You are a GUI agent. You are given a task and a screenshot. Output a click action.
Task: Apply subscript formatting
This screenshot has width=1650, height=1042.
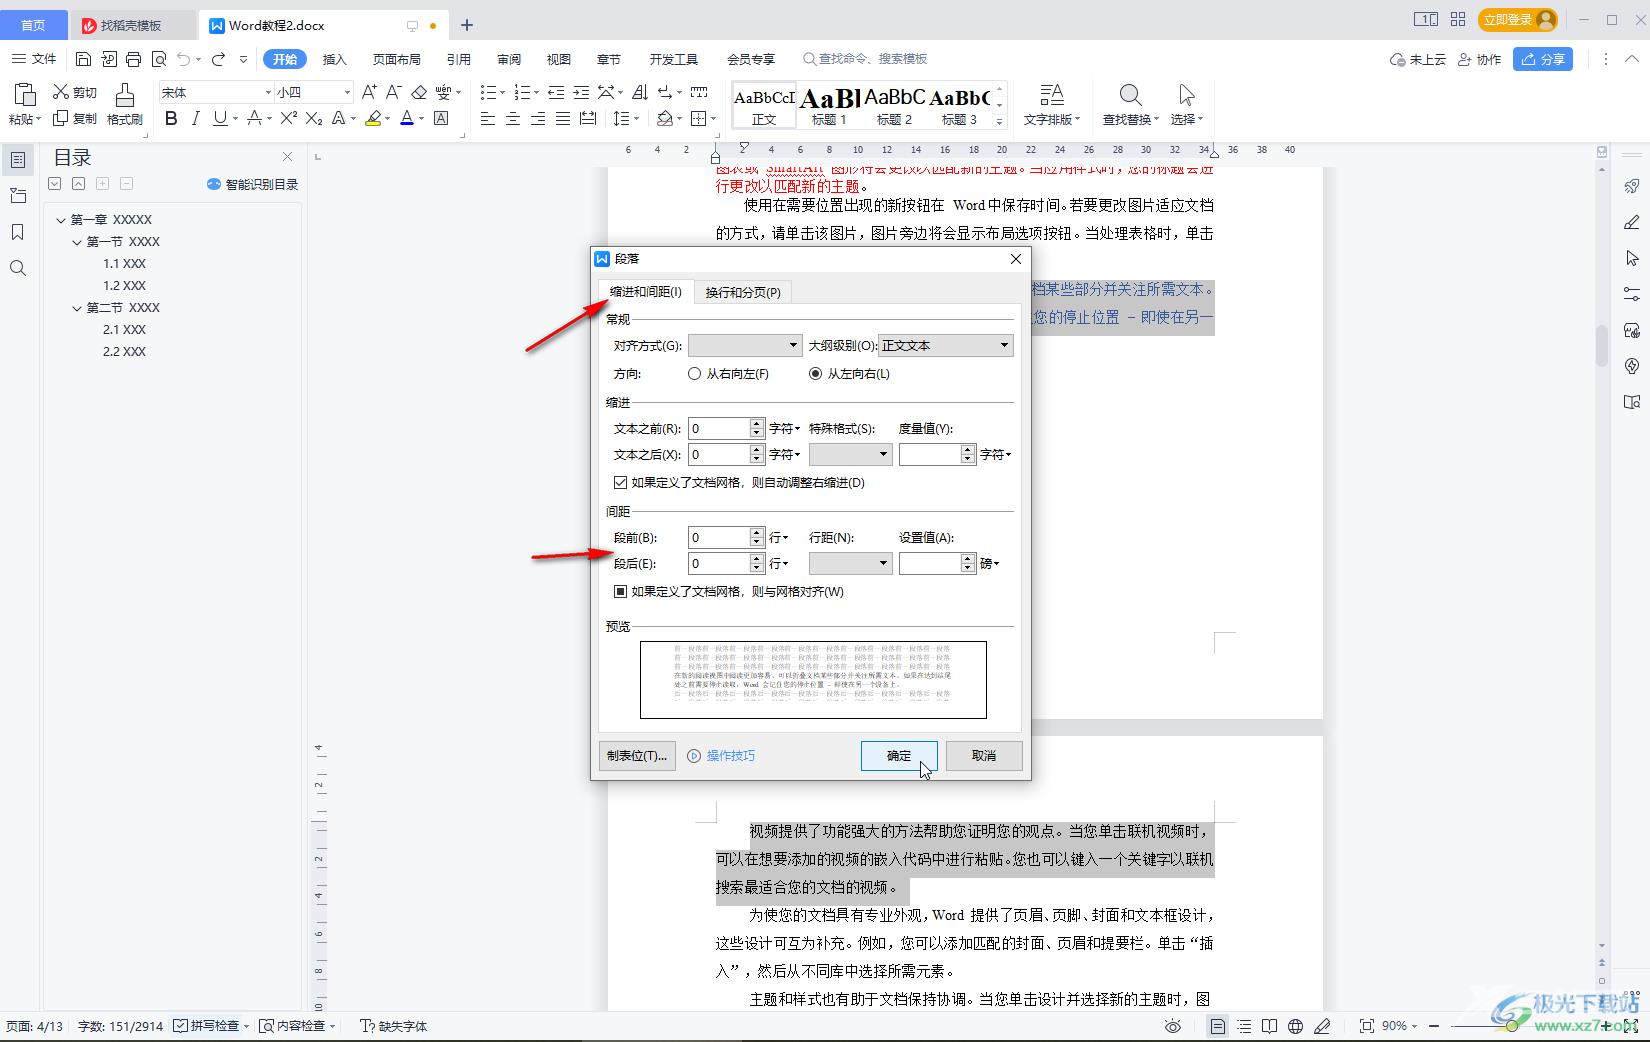point(314,119)
